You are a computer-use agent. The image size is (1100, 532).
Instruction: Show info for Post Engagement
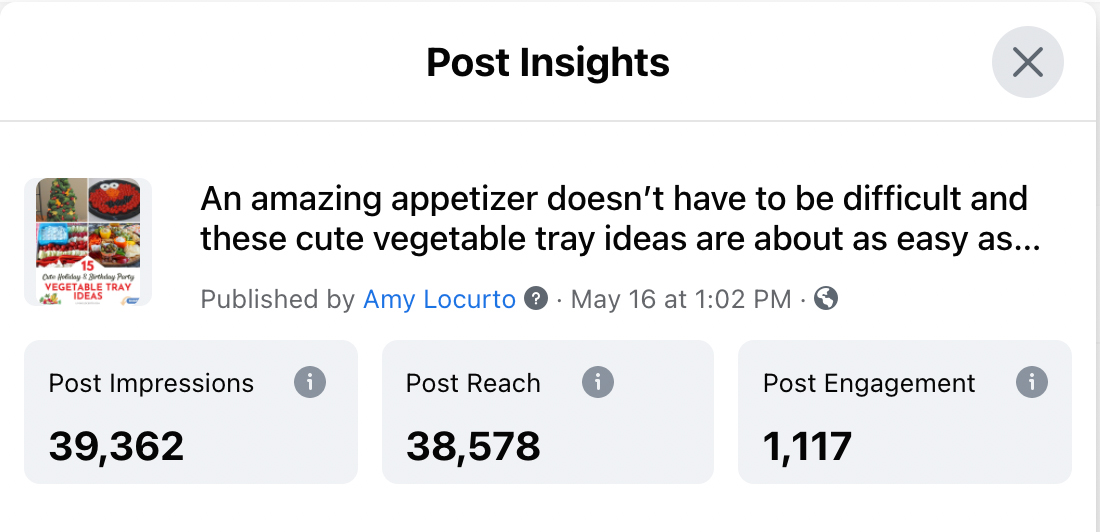(x=1032, y=383)
